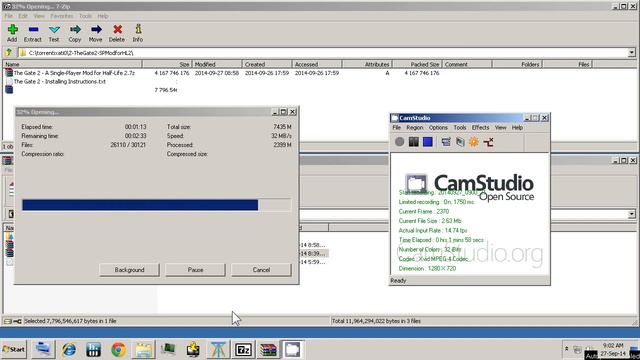
Task: Click the Extract toolbar icon
Action: coord(33,33)
